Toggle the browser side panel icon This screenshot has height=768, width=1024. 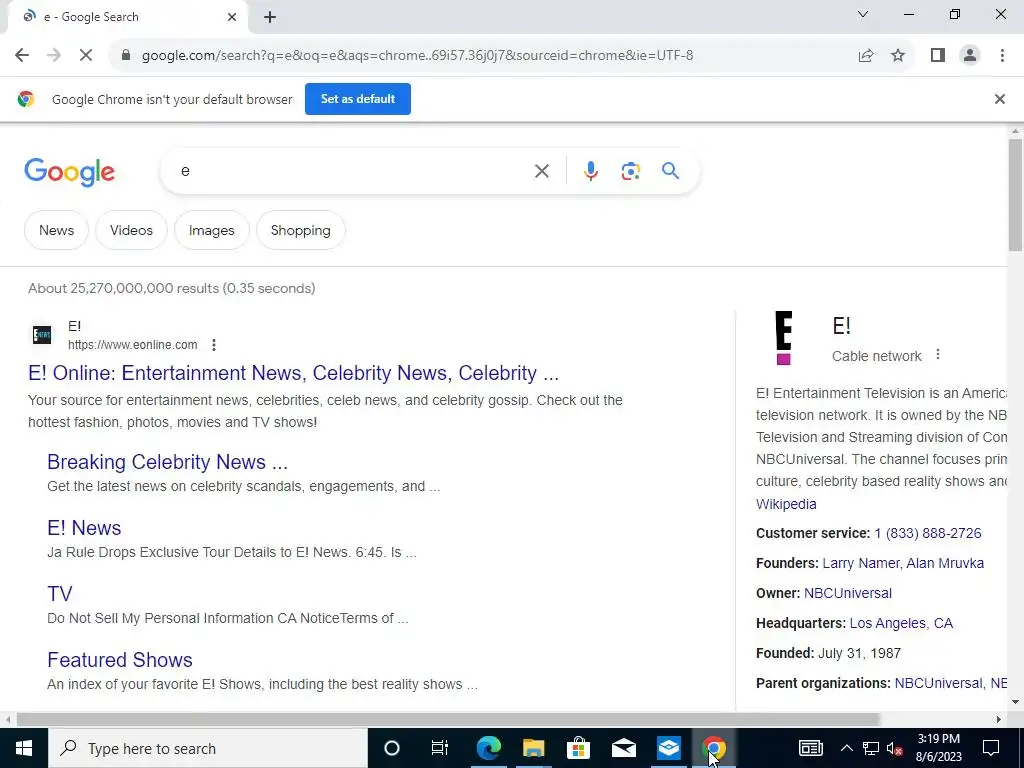pyautogui.click(x=938, y=56)
